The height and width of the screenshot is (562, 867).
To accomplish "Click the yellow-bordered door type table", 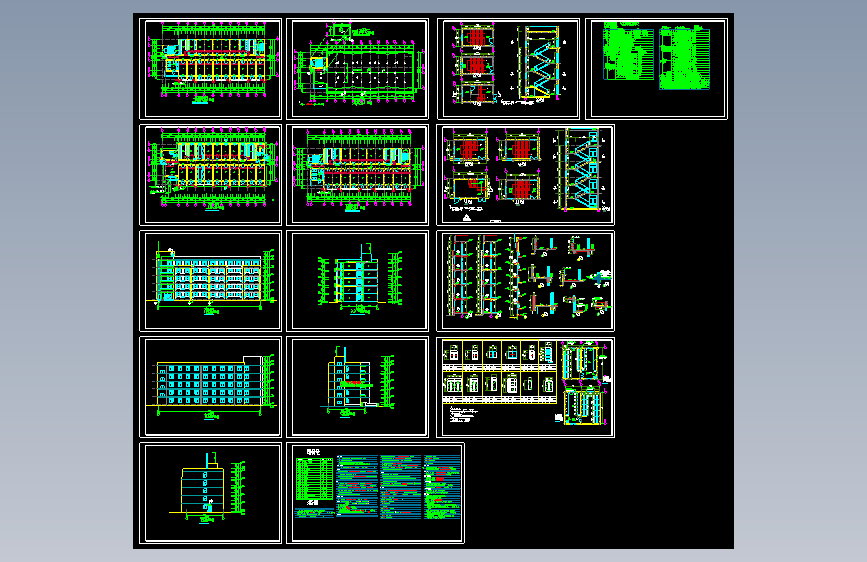I will 499,372.
